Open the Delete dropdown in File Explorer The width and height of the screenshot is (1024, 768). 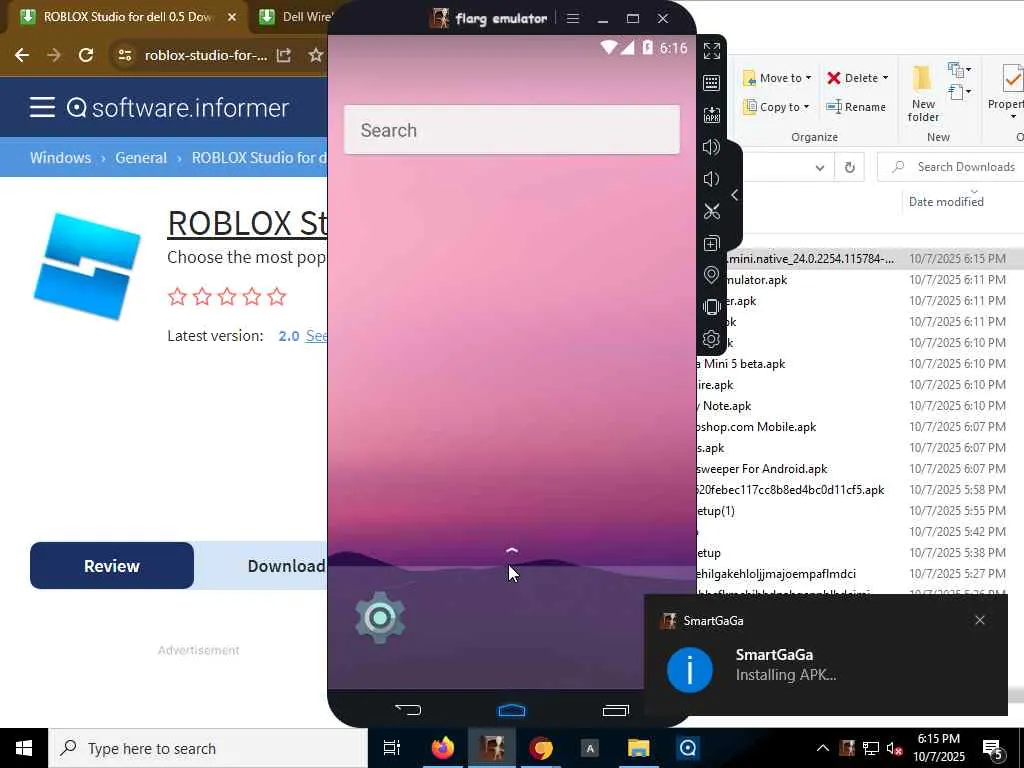857,78
